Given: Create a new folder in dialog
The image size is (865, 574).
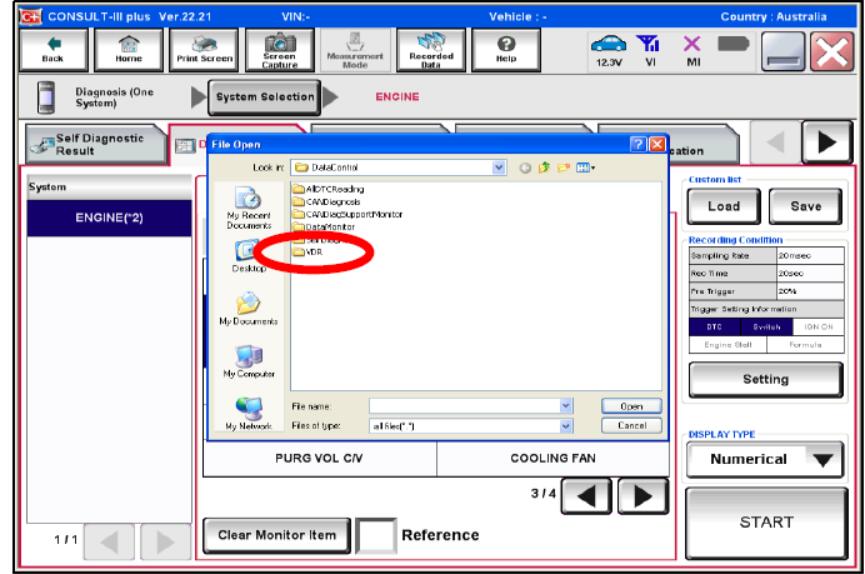Looking at the screenshot, I should pos(563,167).
